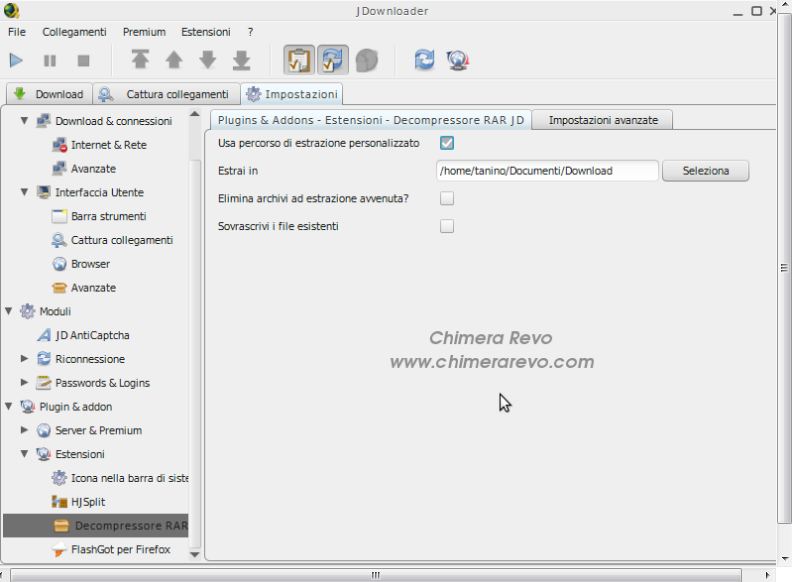792x582 pixels.
Task: Expand Server & Premium tree node
Action: [24, 430]
